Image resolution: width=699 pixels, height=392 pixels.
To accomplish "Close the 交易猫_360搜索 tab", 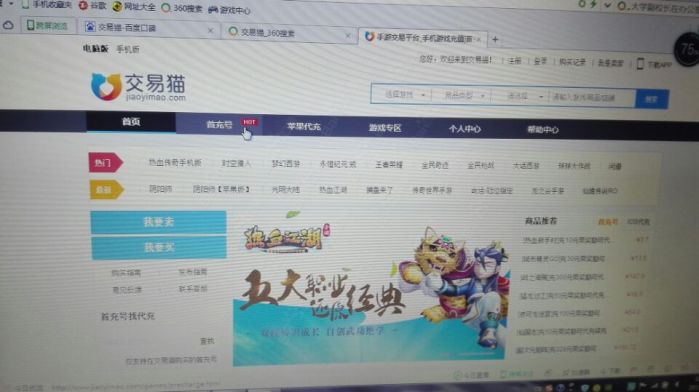I will point(348,36).
